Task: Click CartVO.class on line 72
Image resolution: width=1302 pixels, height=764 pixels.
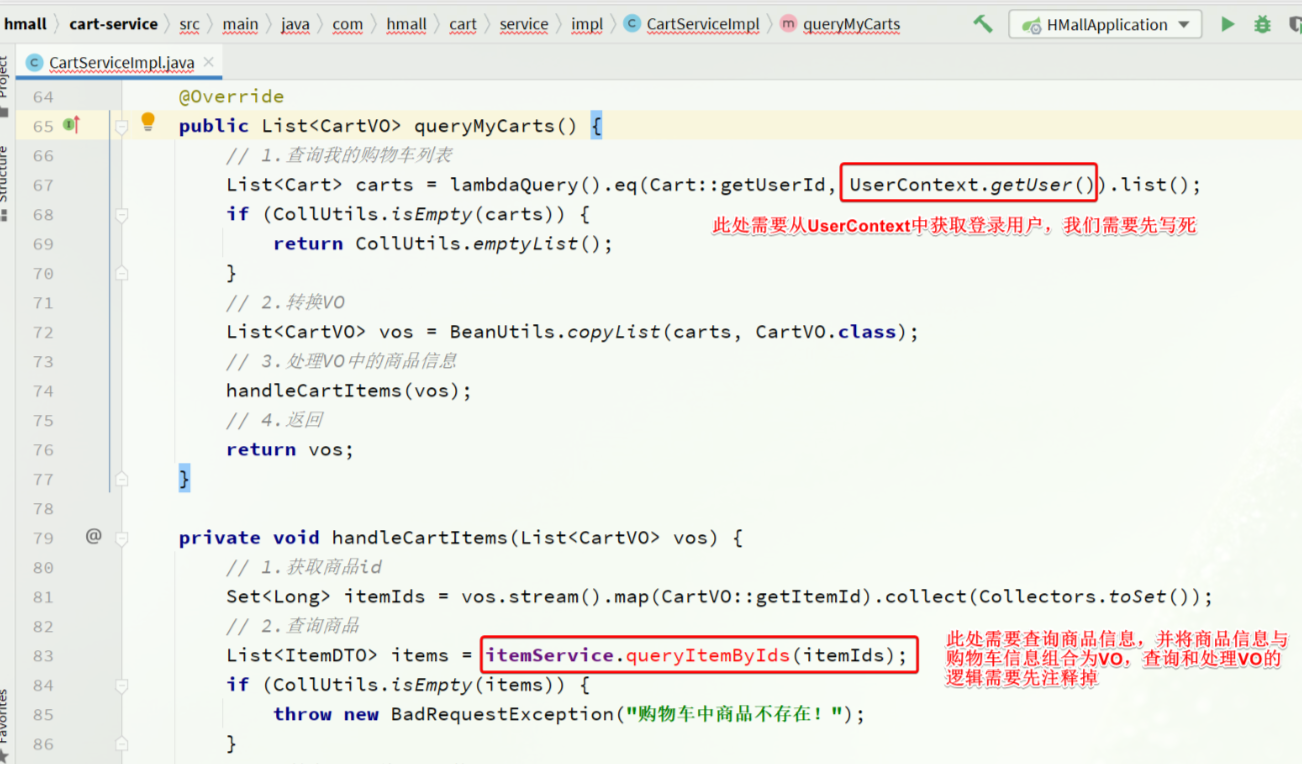Action: click(825, 332)
